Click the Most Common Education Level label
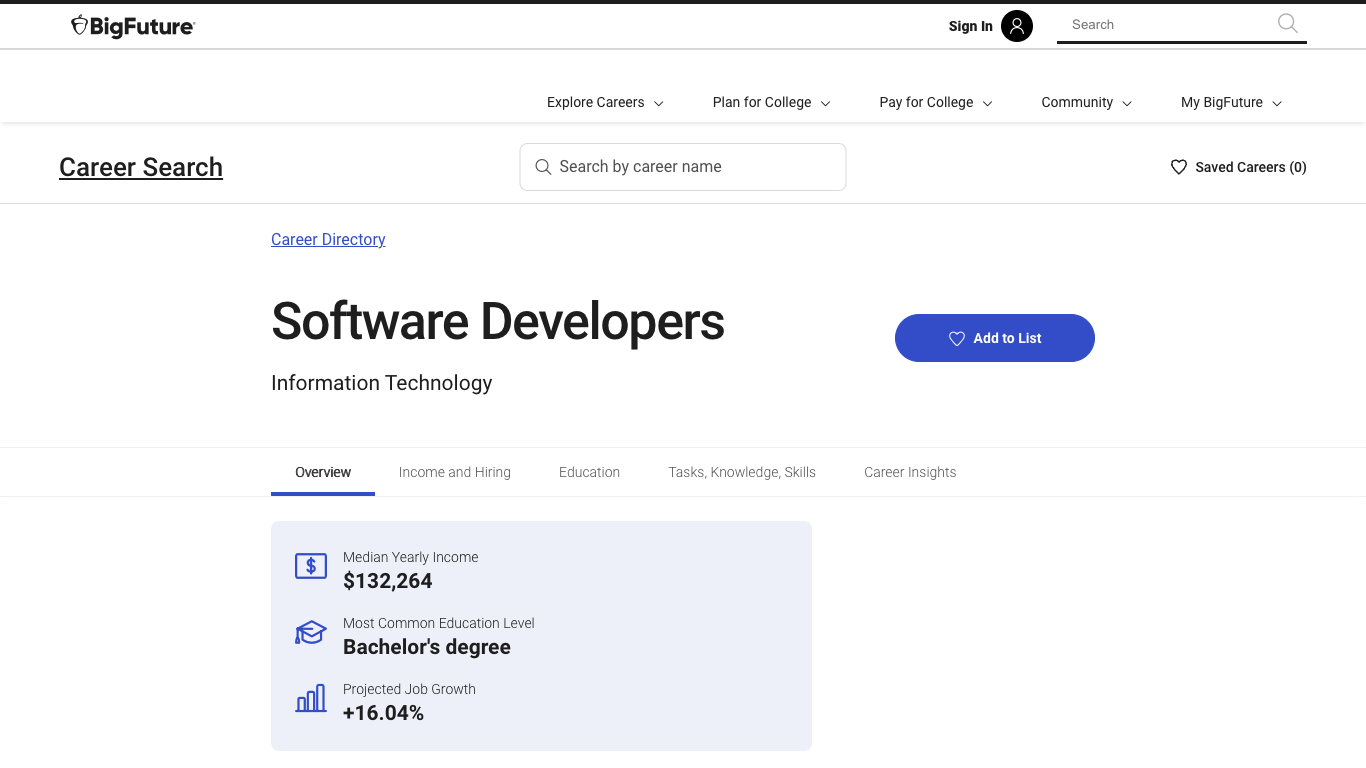Viewport: 1366px width, 768px height. click(x=439, y=623)
